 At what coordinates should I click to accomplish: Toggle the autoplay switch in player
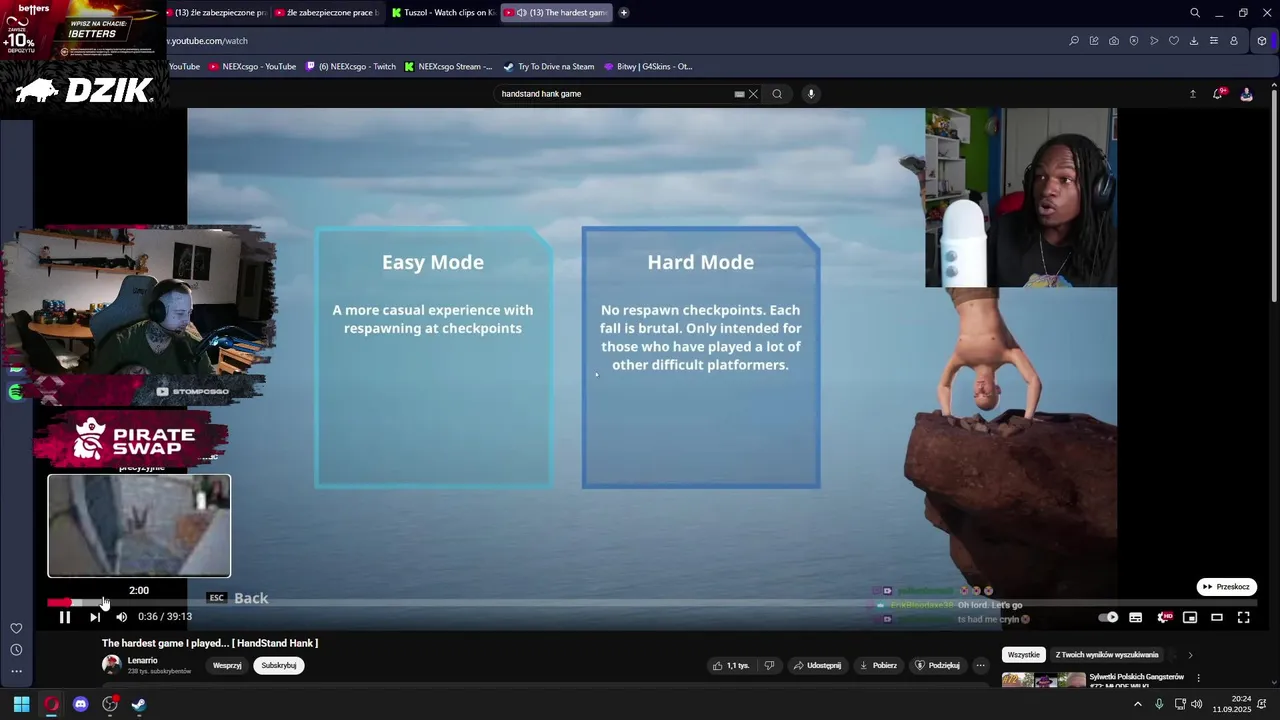(1108, 617)
